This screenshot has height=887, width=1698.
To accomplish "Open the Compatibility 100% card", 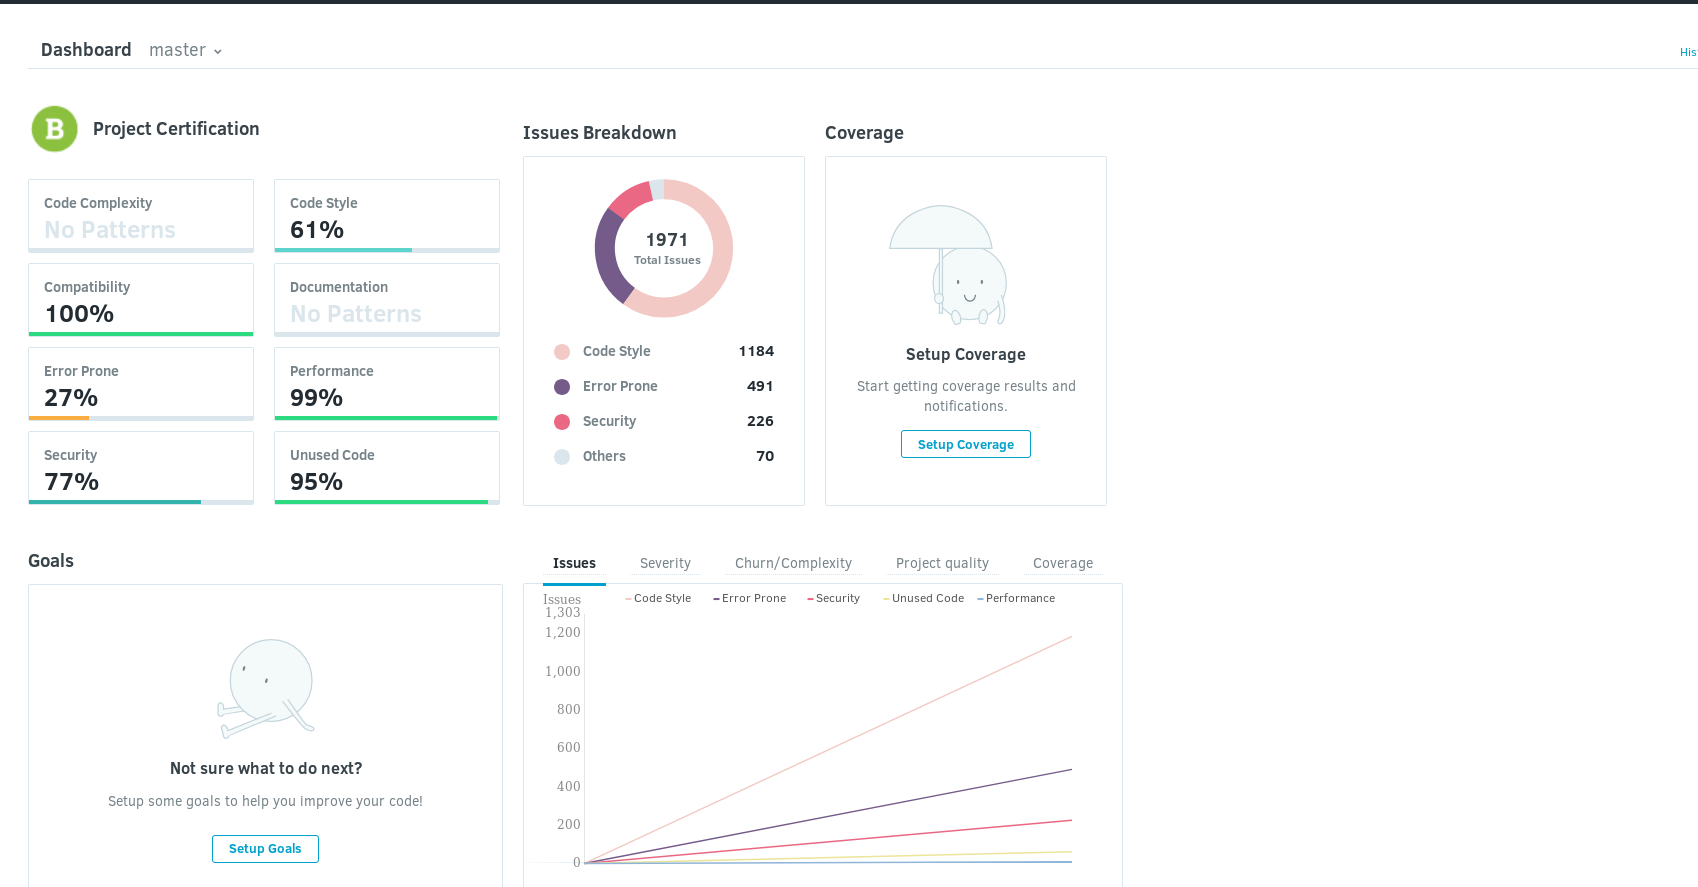I will point(141,300).
